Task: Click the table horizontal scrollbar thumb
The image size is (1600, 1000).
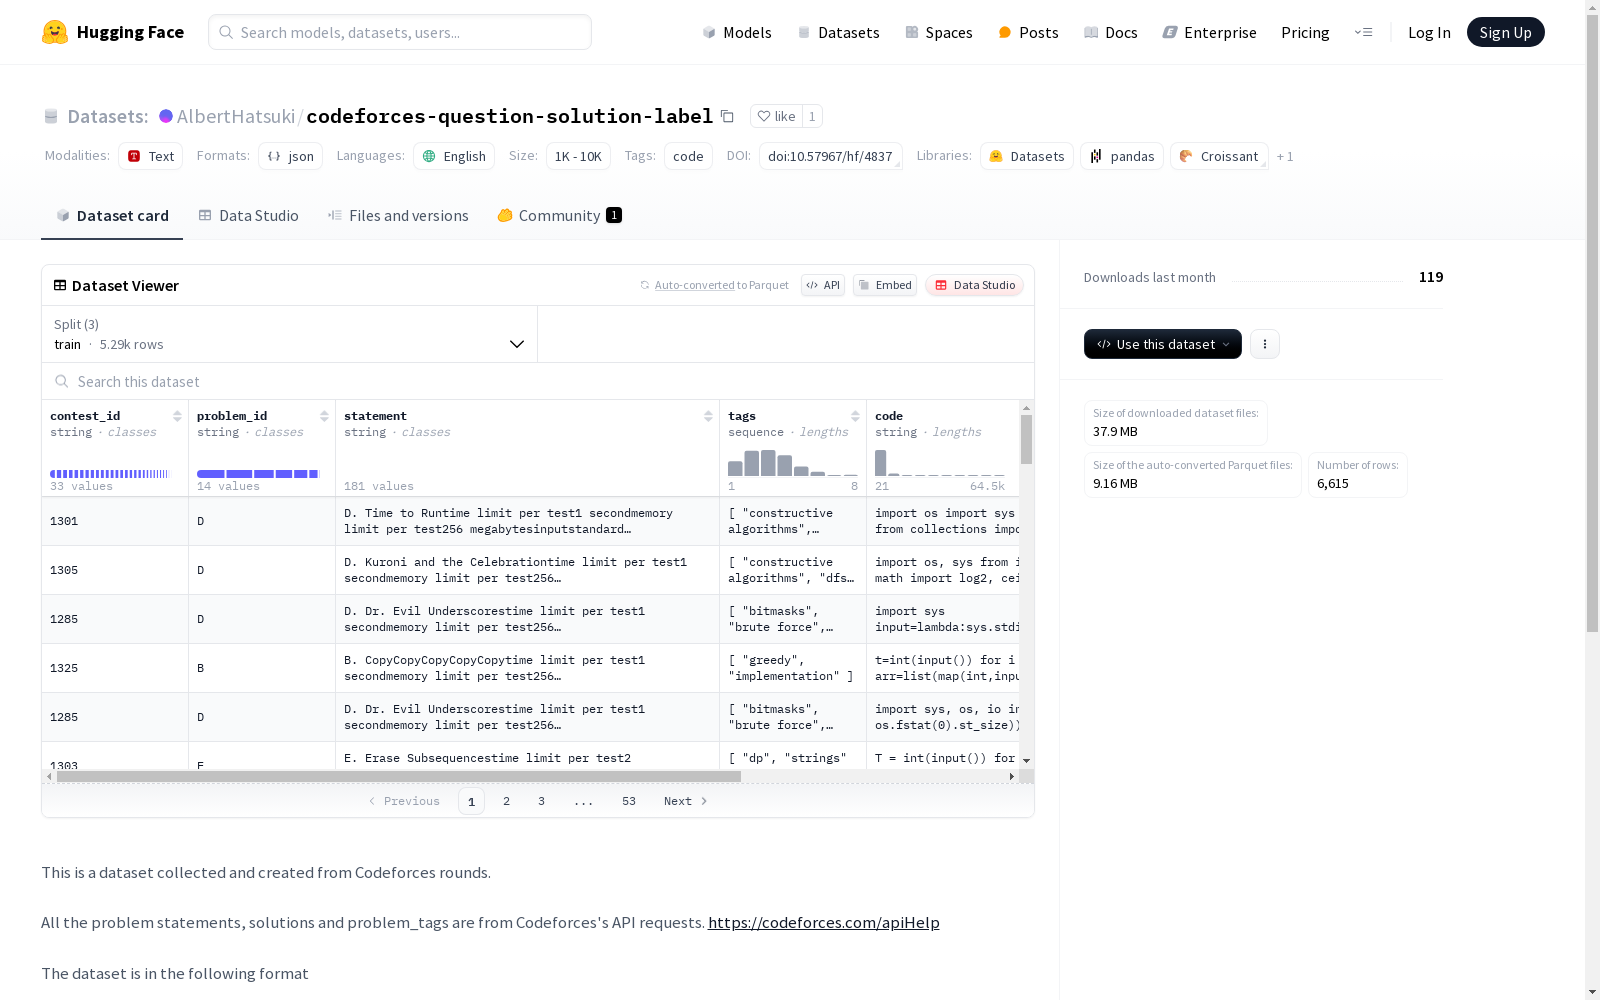Action: [399, 776]
